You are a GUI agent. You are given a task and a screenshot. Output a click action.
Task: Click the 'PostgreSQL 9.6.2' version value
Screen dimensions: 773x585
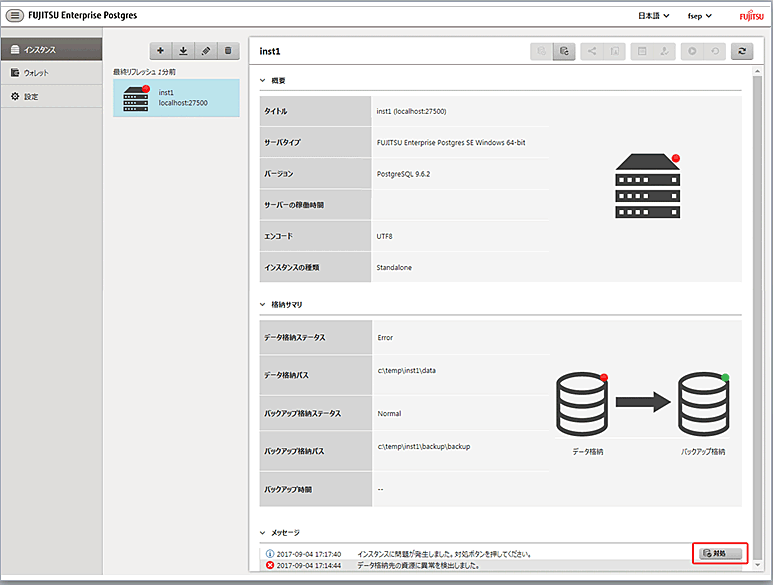click(x=403, y=174)
